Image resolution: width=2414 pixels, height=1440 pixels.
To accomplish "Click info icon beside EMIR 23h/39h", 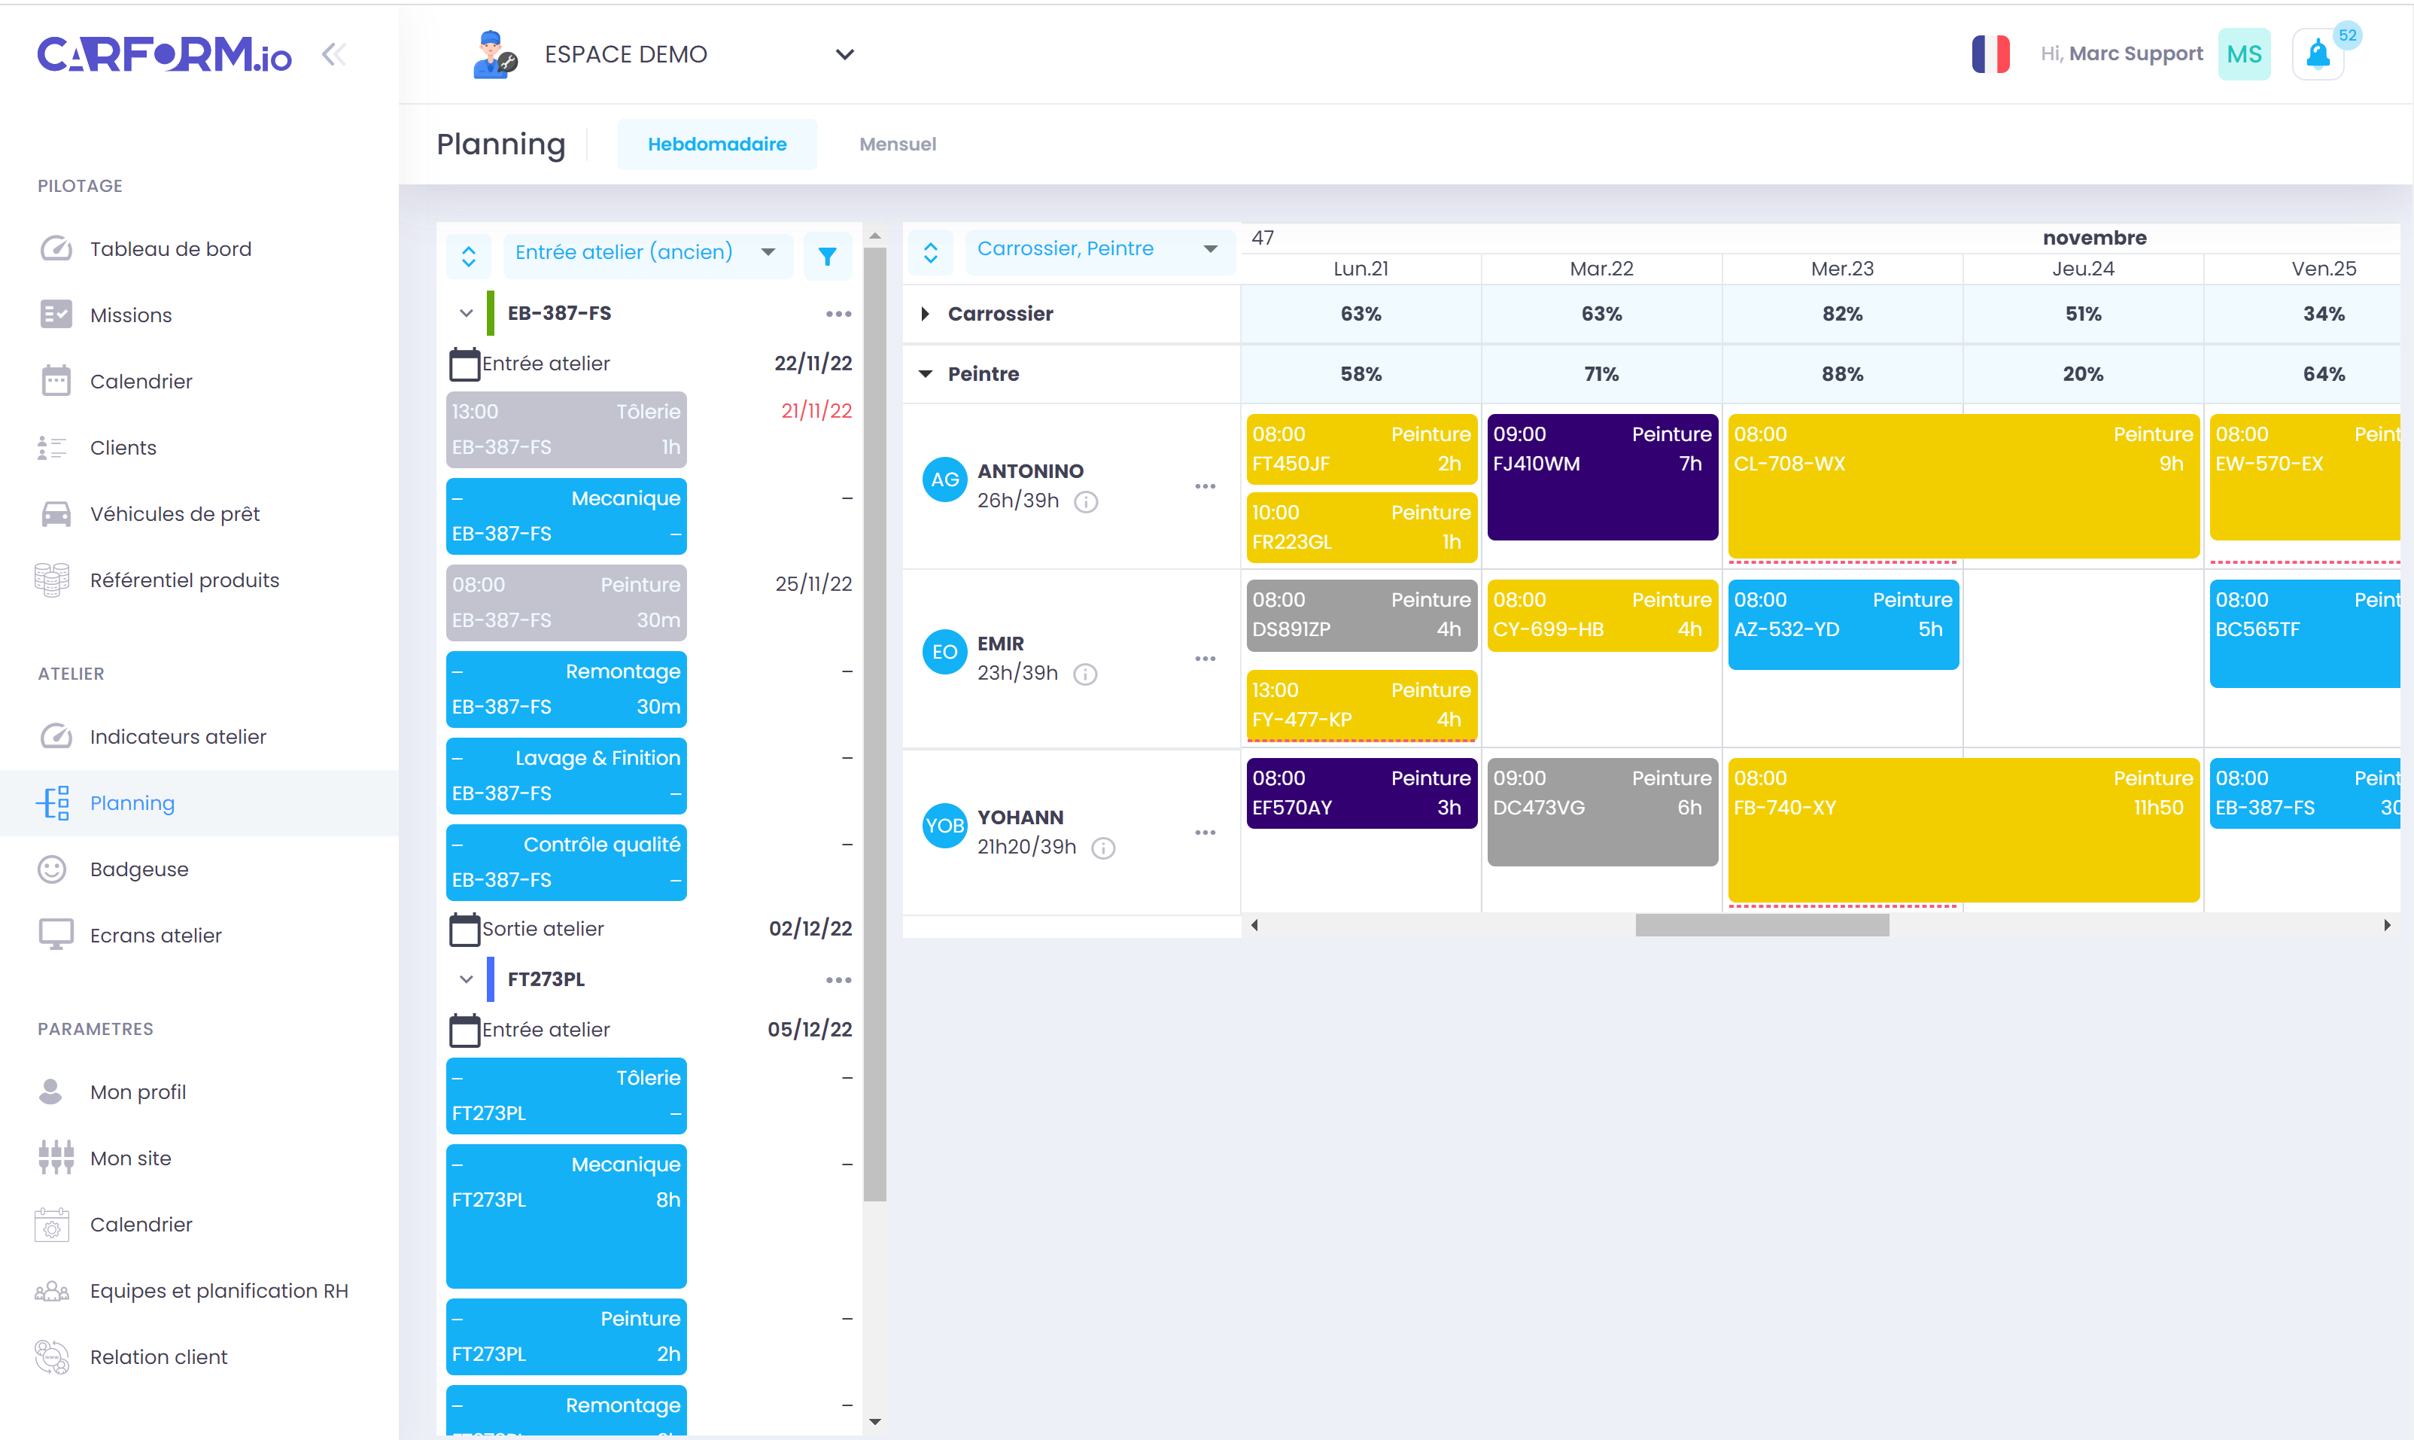I will (x=1085, y=674).
